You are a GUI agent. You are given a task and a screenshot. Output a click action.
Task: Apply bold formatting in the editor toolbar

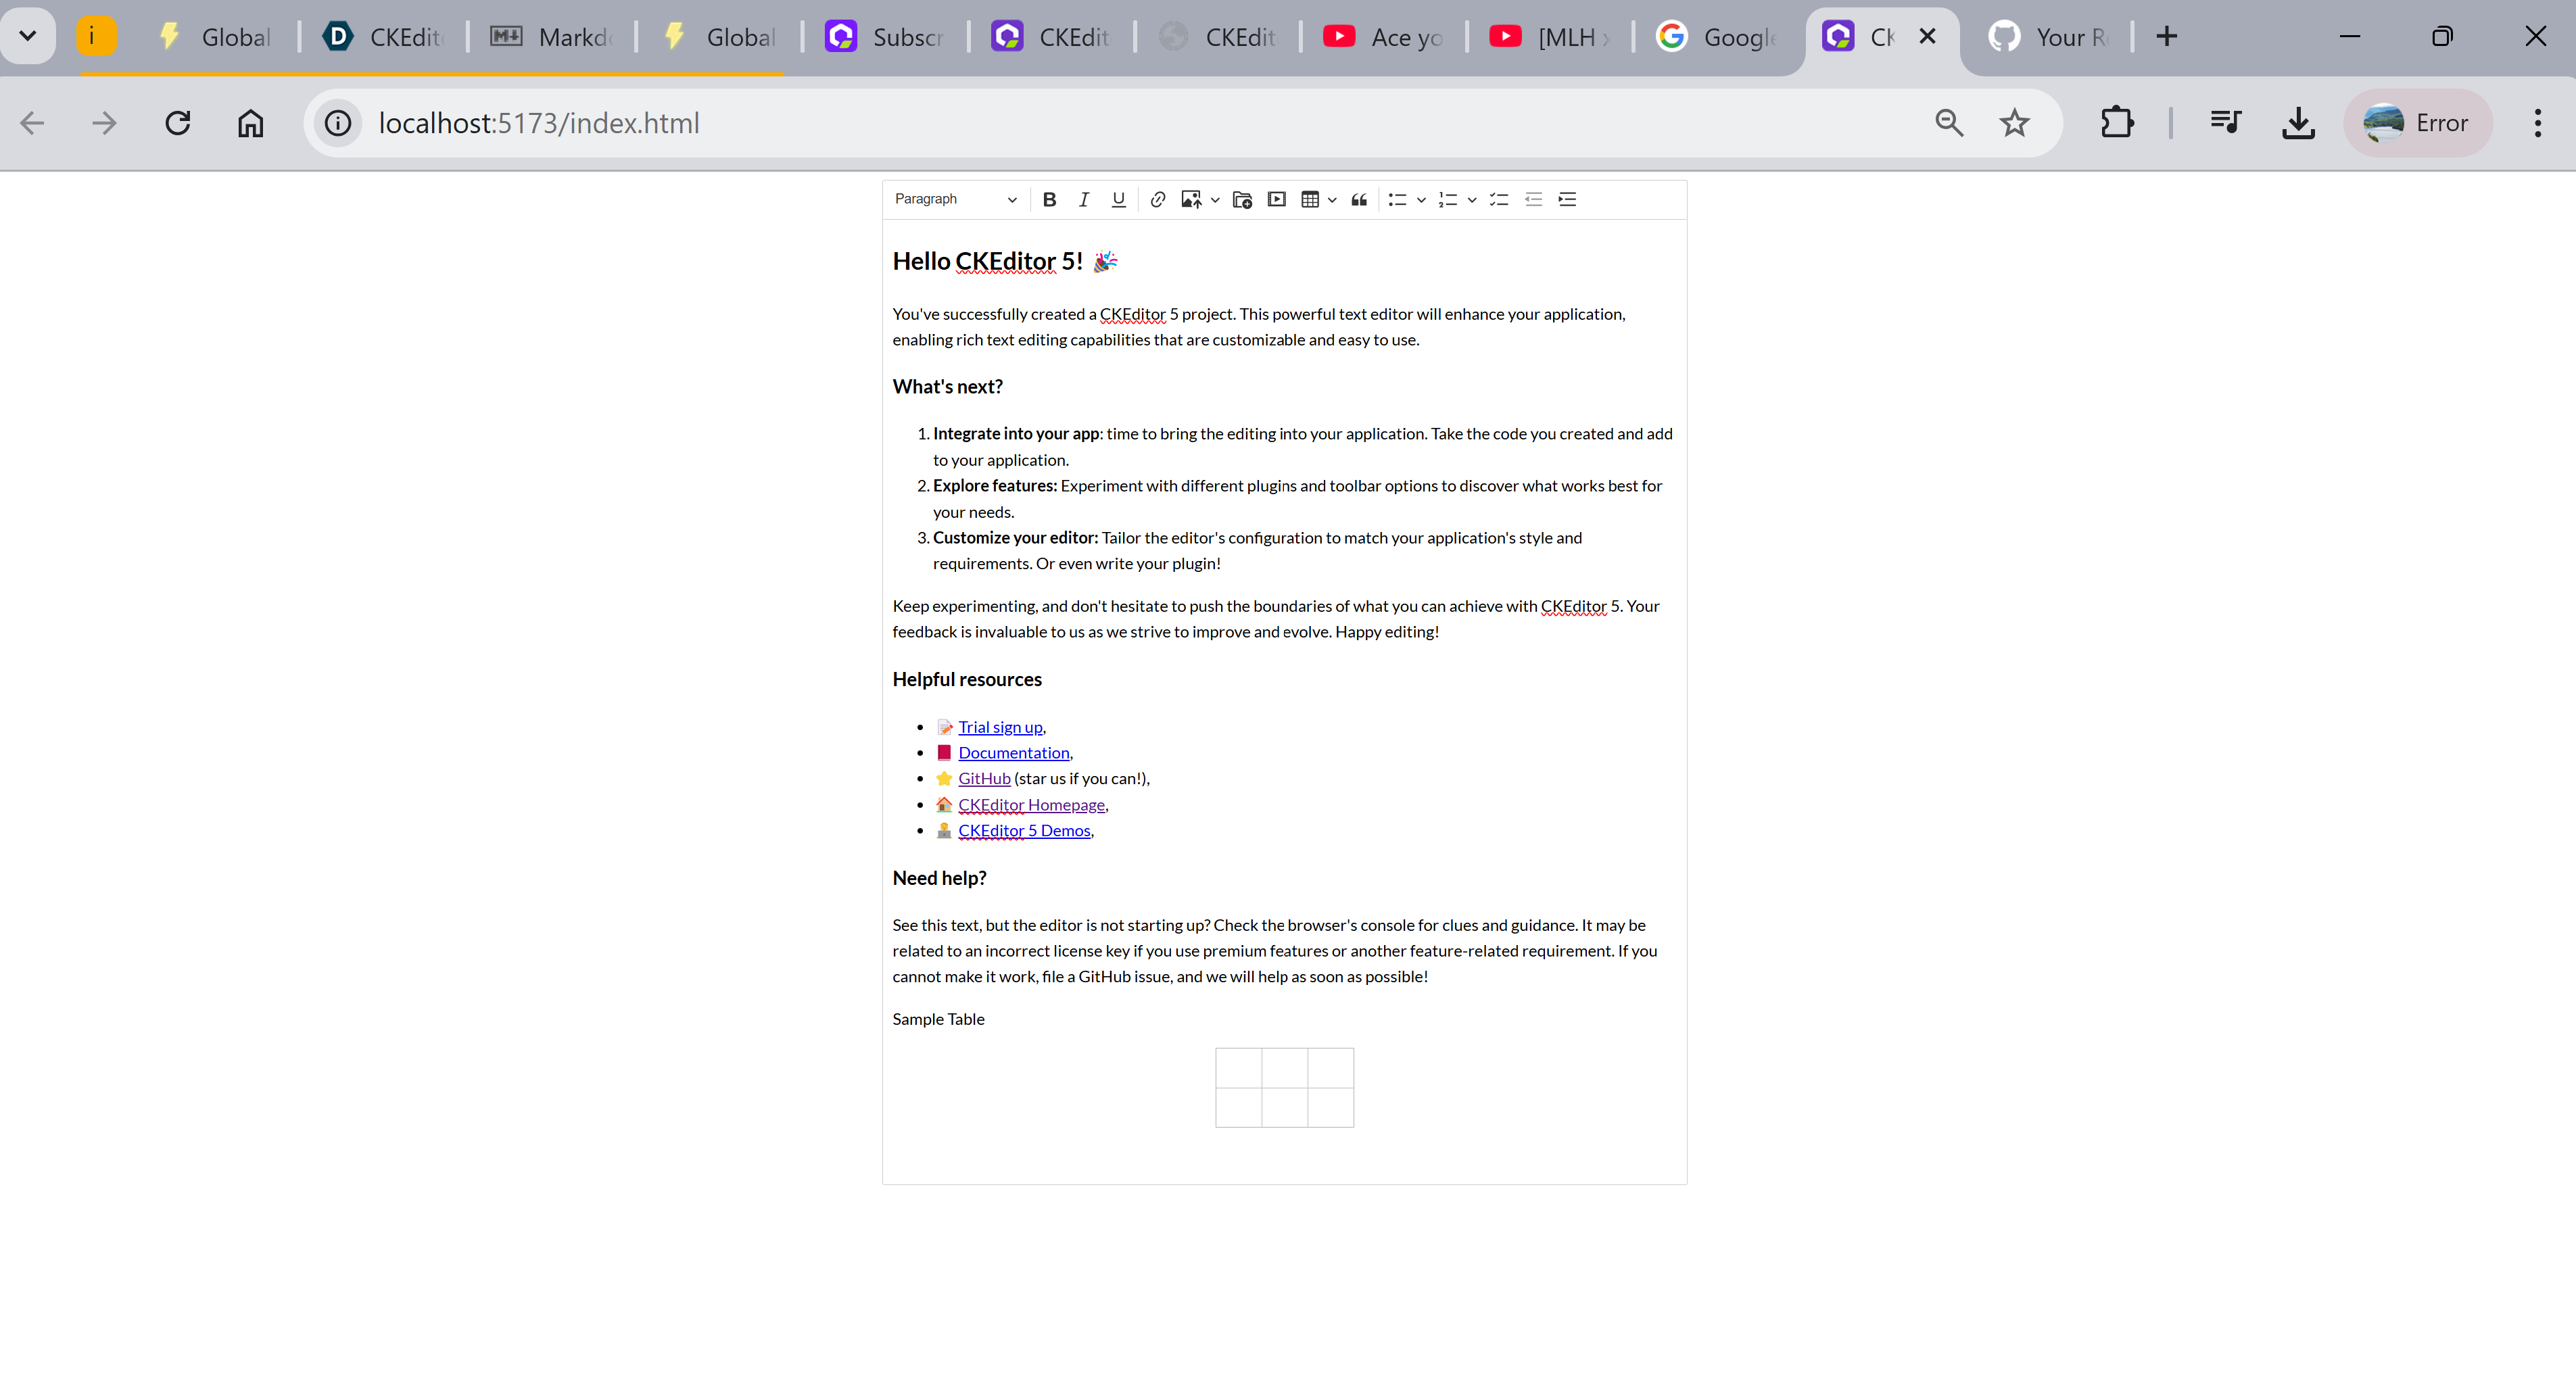click(x=1049, y=199)
